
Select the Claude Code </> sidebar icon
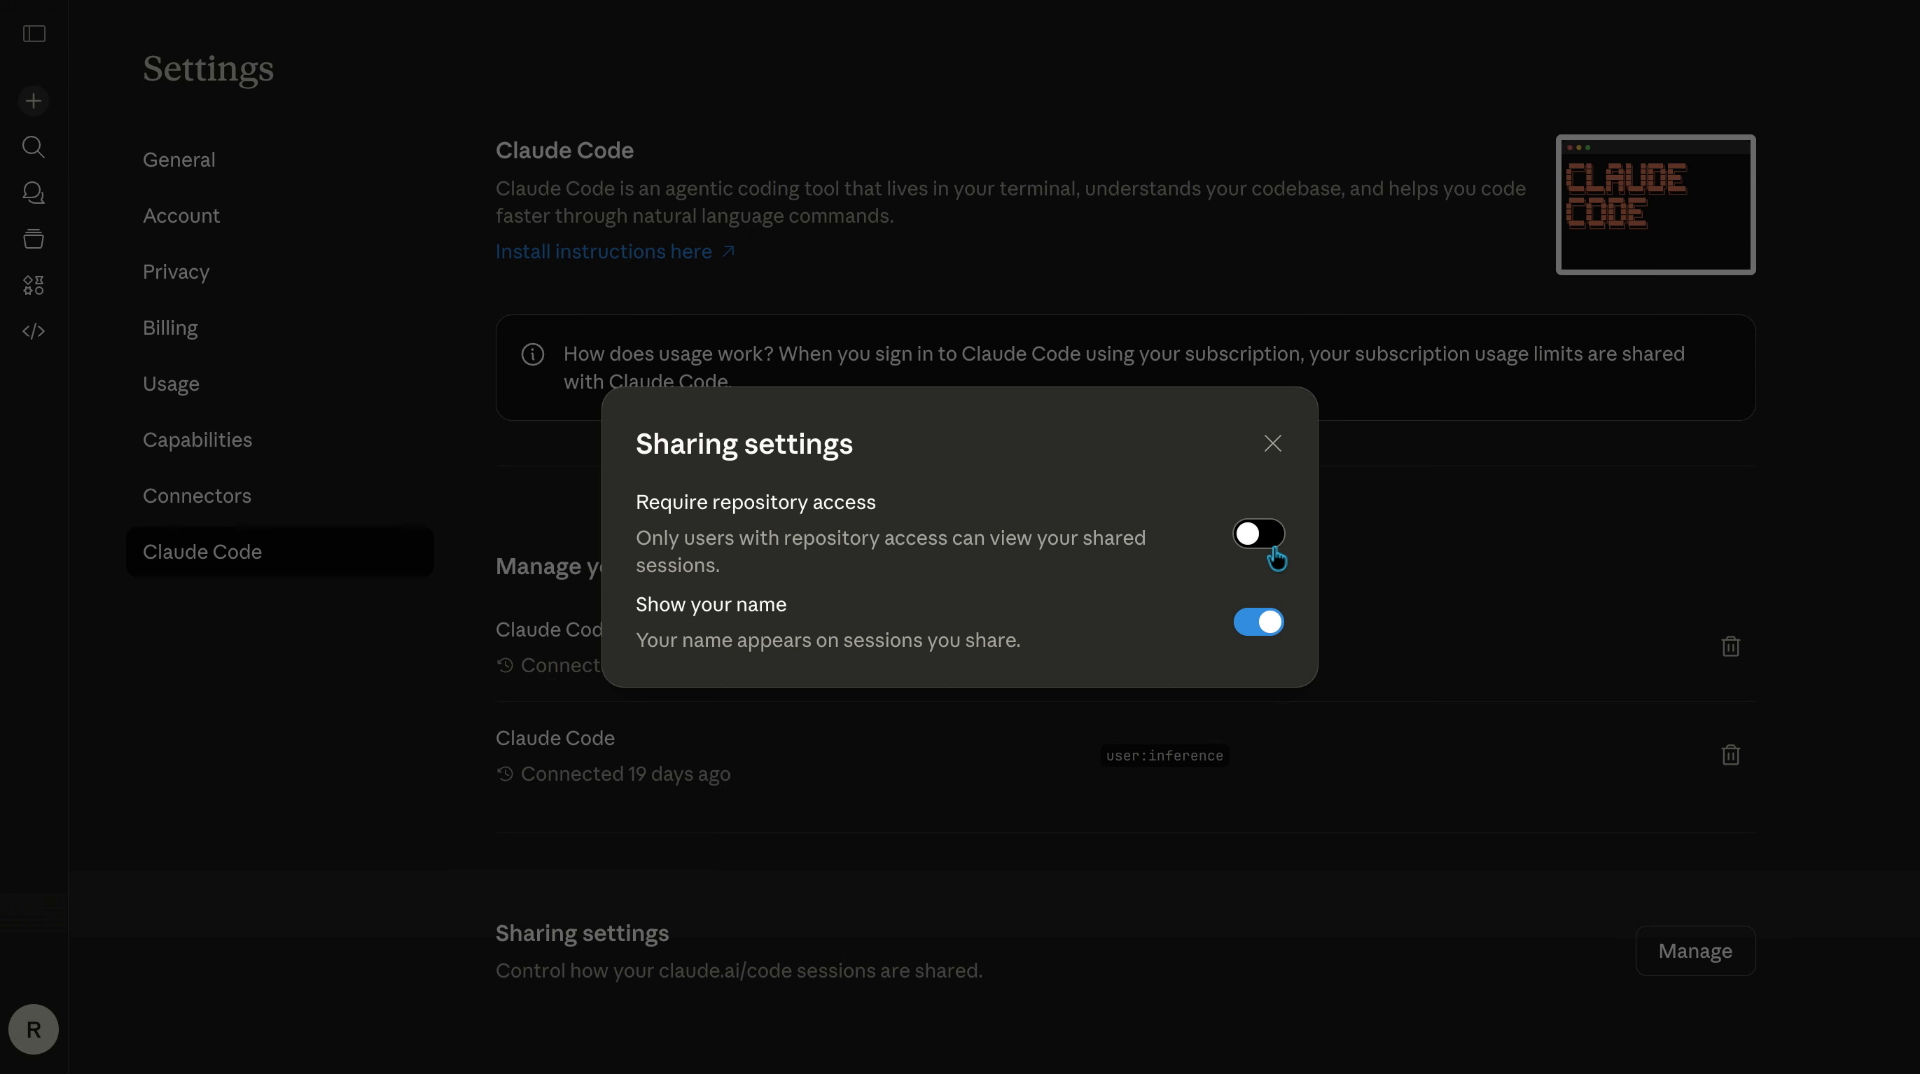(x=33, y=331)
